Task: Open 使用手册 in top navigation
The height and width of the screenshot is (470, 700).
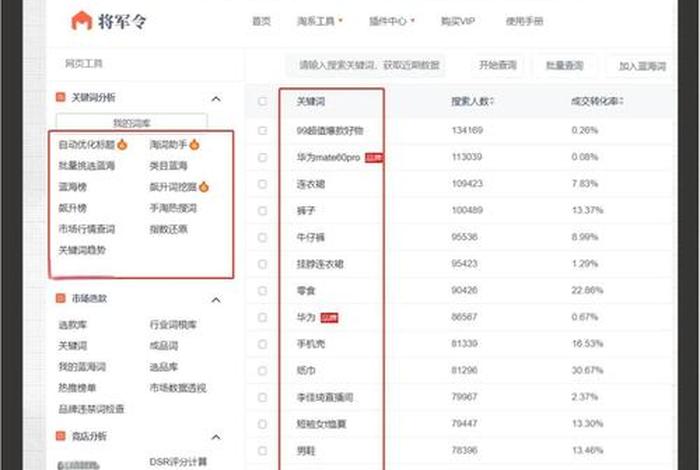Action: pyautogui.click(x=524, y=21)
